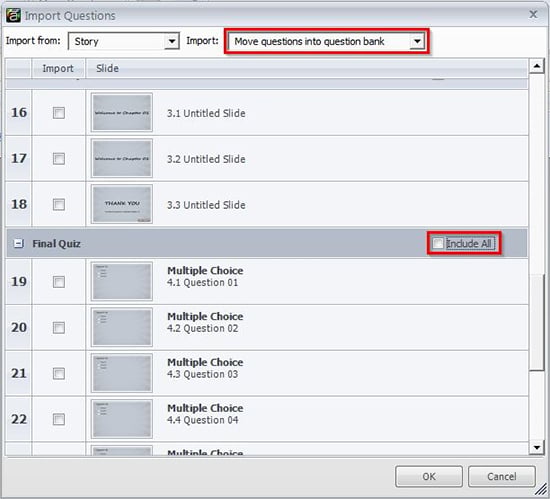This screenshot has width=550, height=499.
Task: Click the OK button
Action: click(x=429, y=476)
